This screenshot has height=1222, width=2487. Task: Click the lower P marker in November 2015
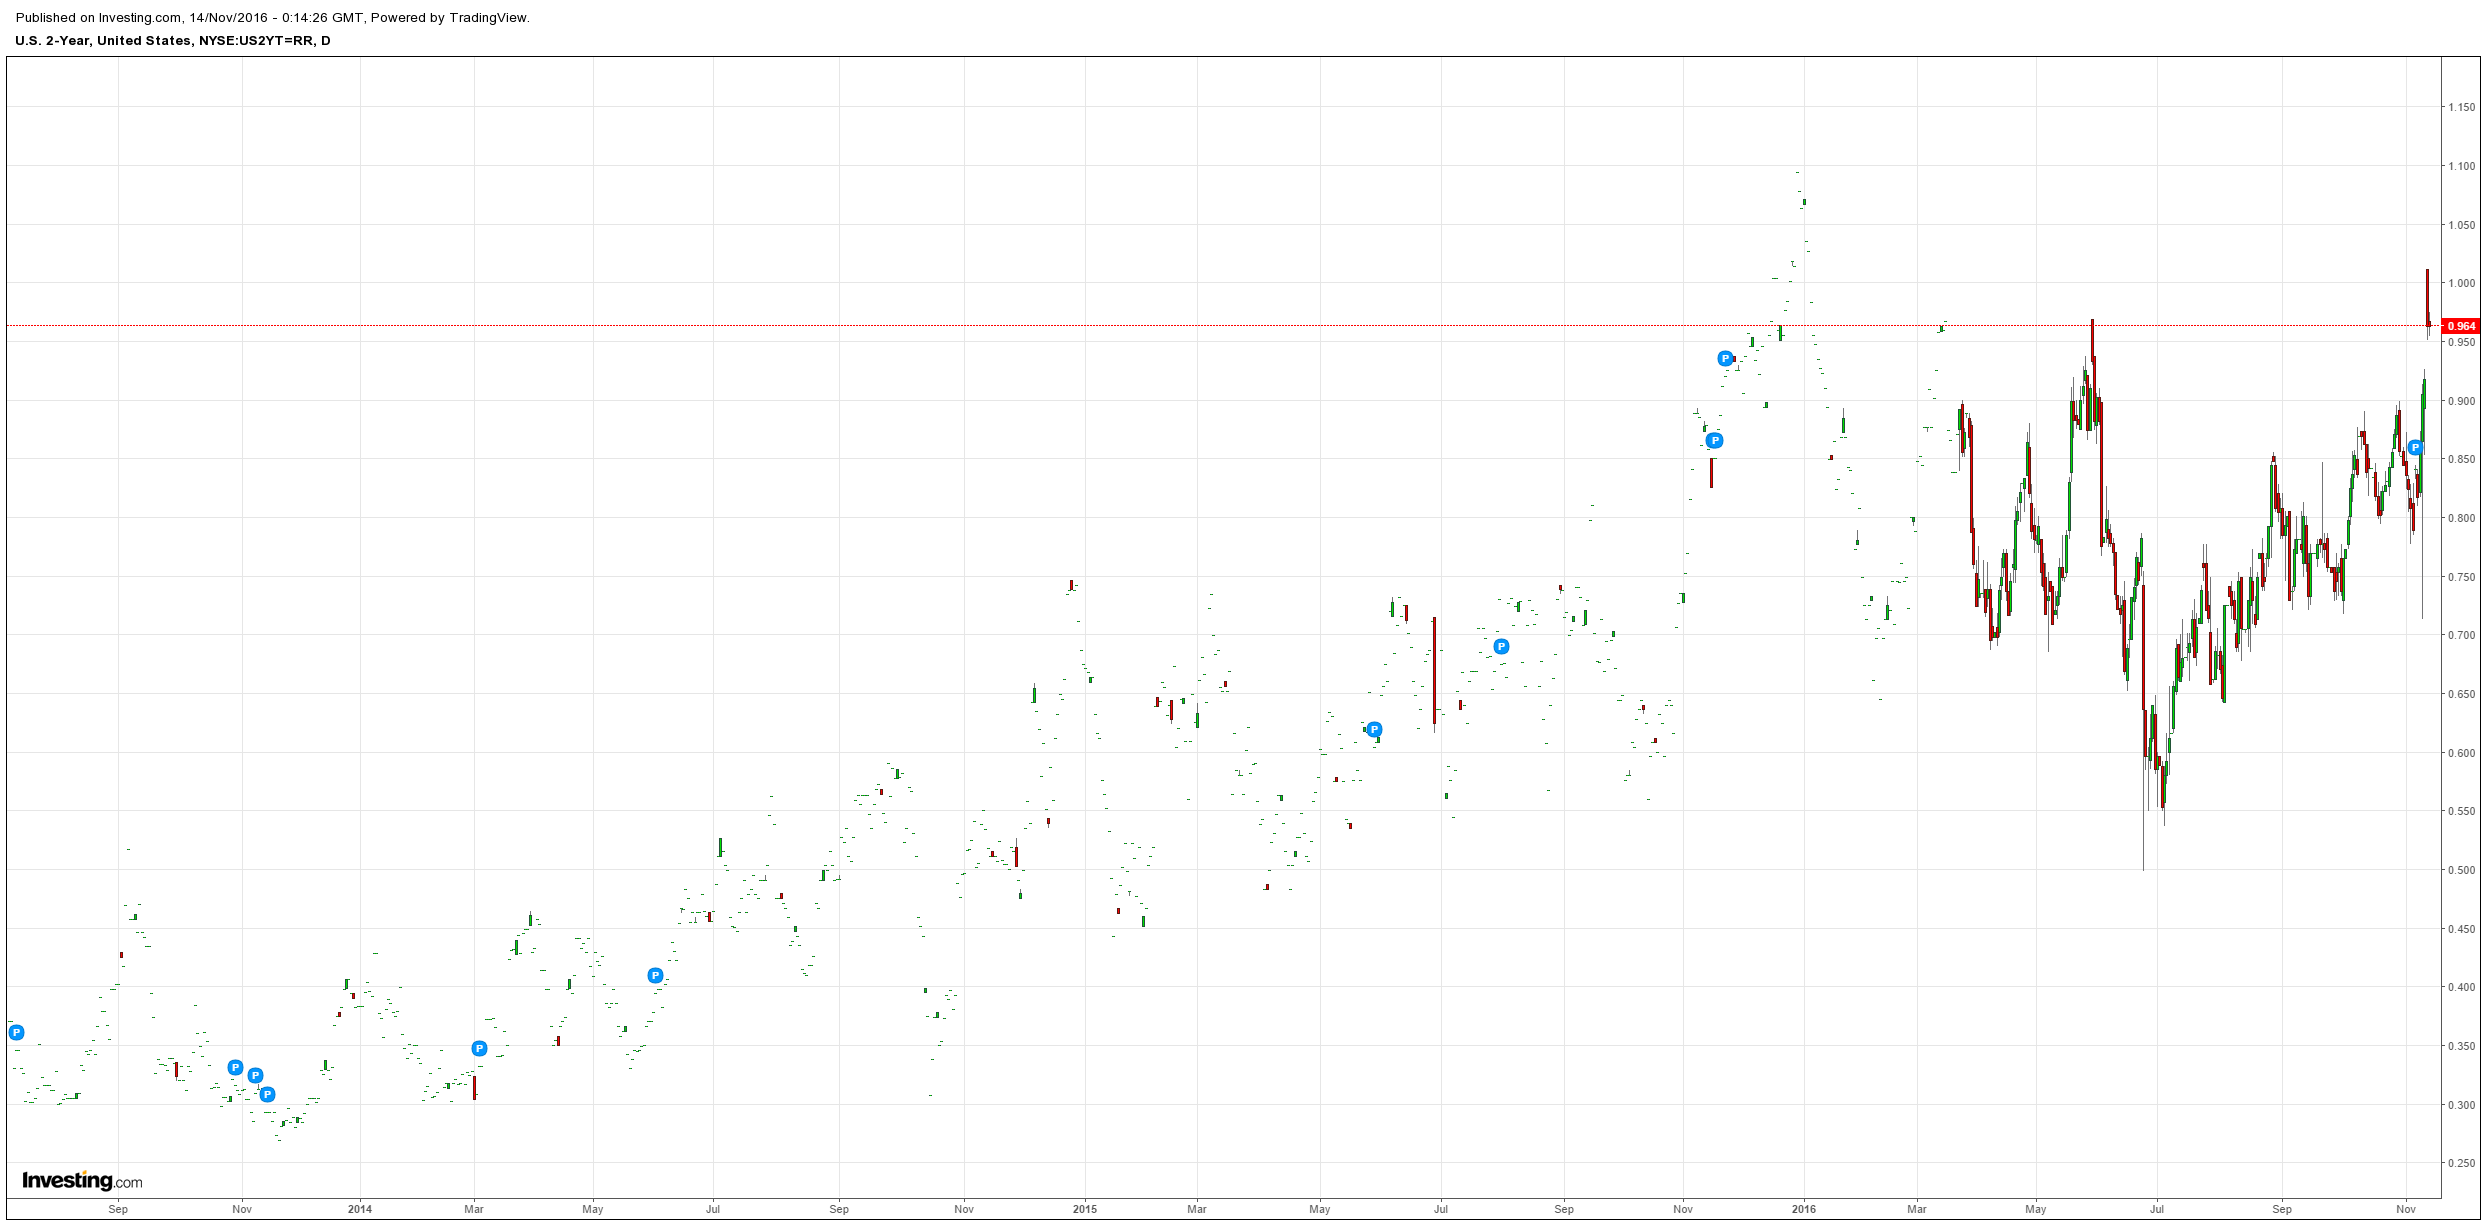[x=1715, y=440]
